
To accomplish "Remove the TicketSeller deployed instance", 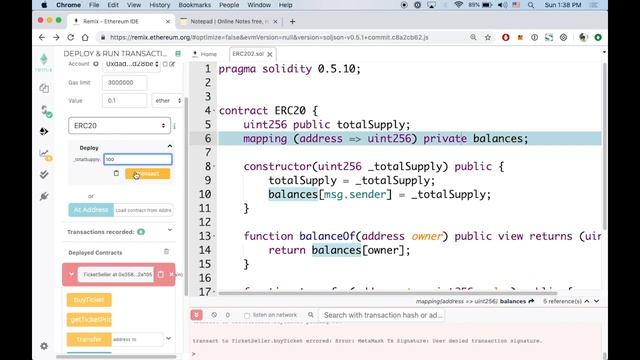I will tap(171, 274).
